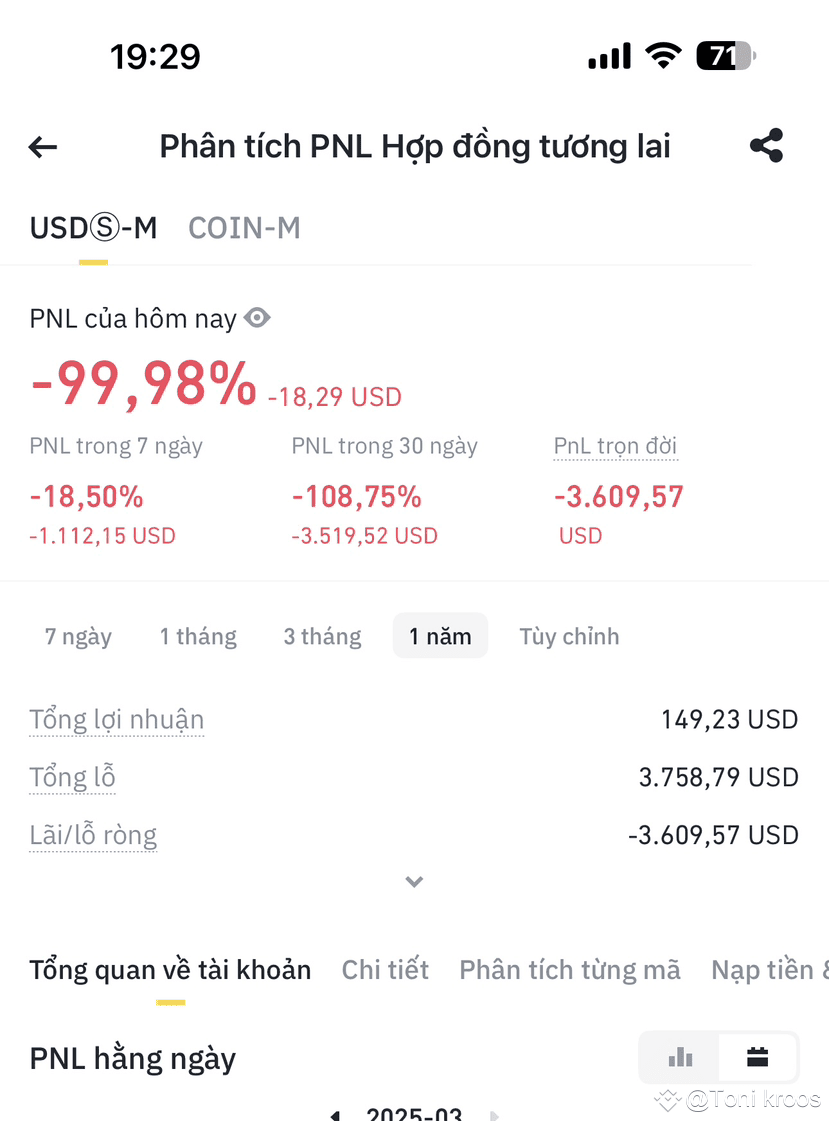
Task: Expand more stats with the chevron
Action: [414, 882]
